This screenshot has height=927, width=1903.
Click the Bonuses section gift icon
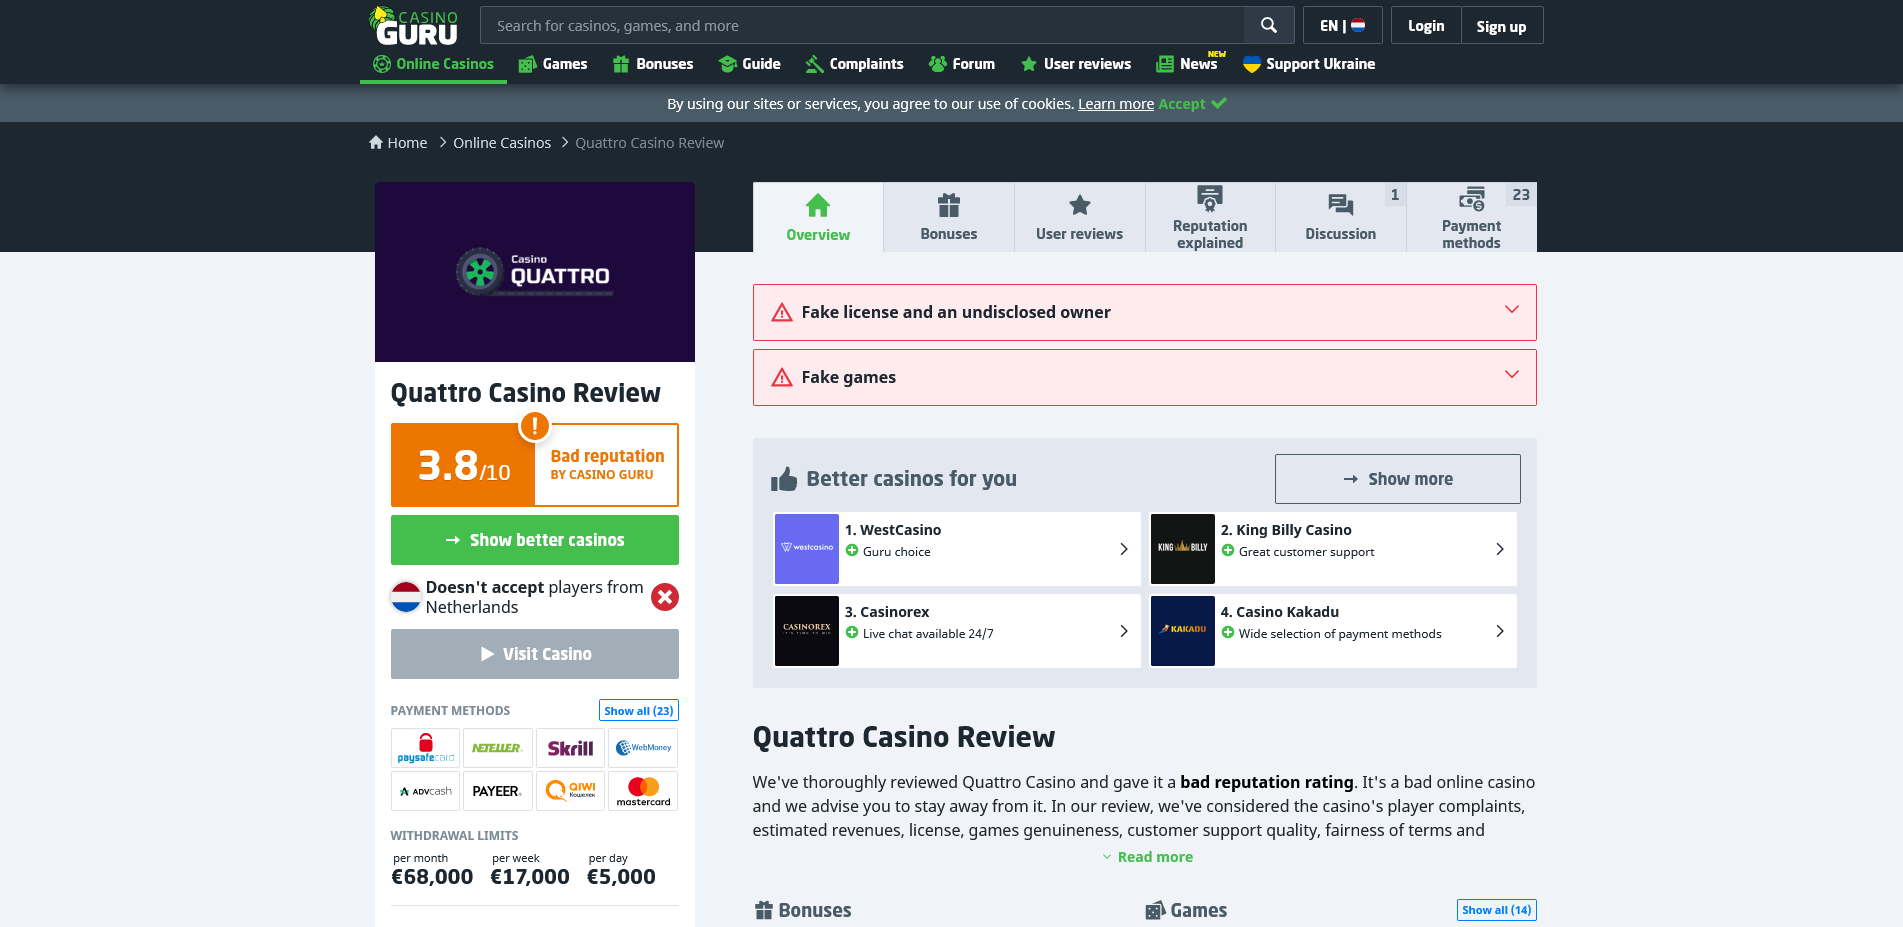click(764, 910)
